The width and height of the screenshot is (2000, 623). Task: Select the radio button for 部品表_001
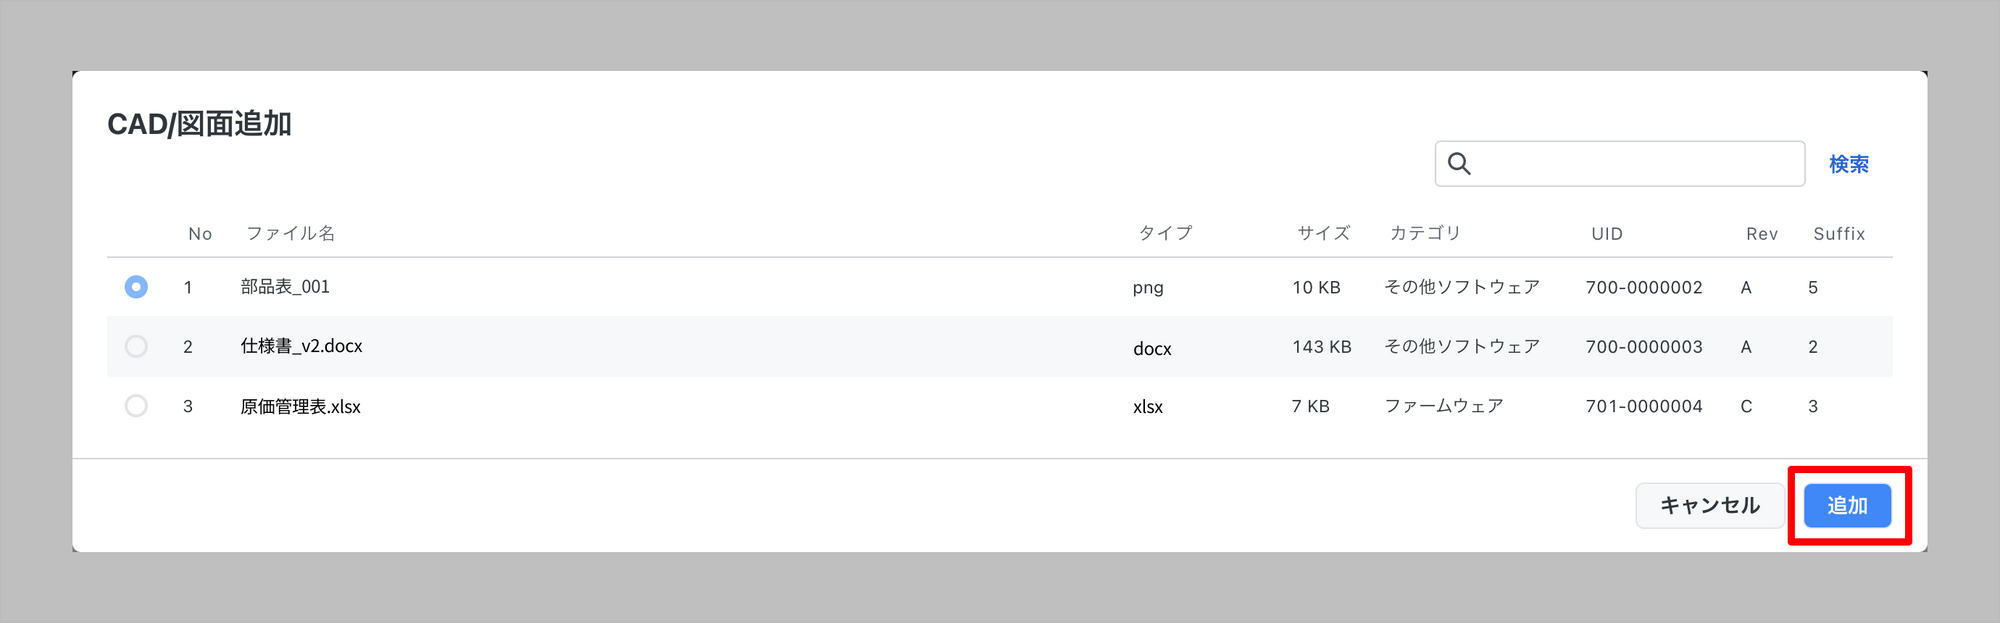(136, 287)
